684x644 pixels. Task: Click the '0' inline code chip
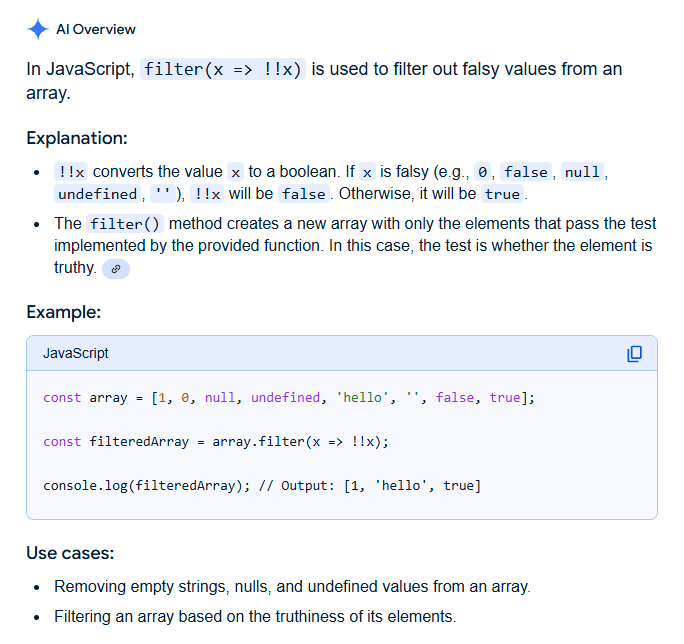[482, 172]
